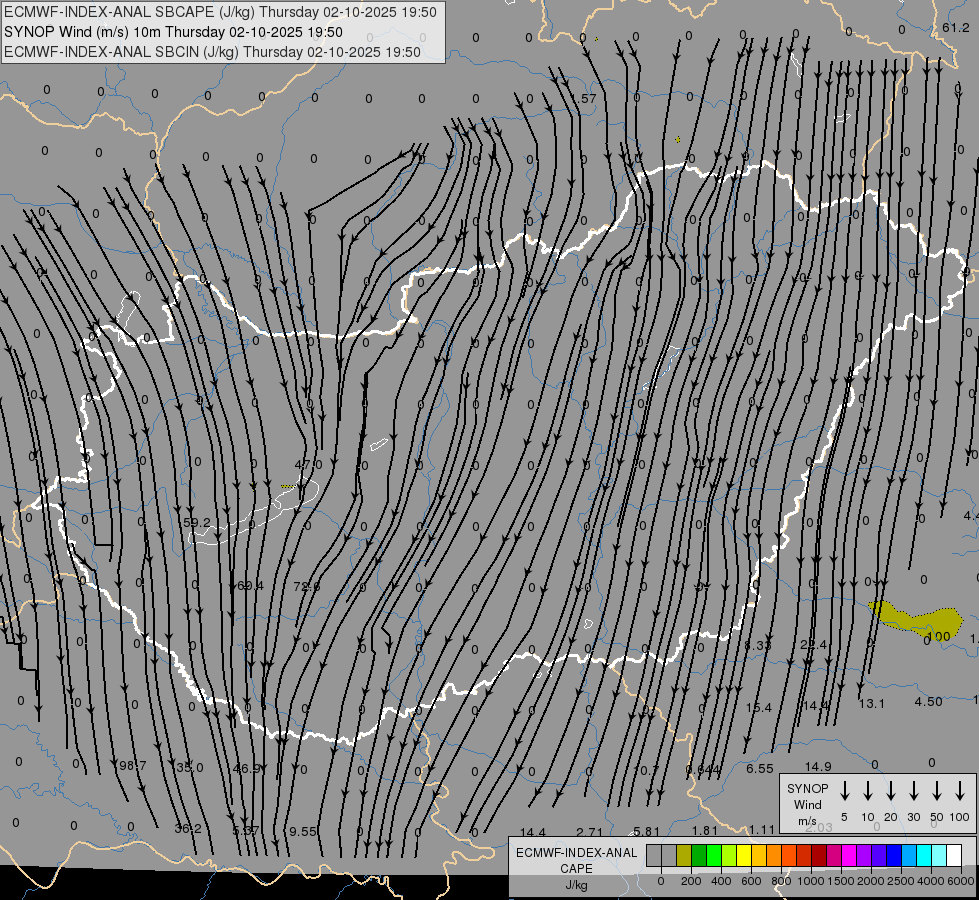Click the 100 m/s wind arrow in legend
The image size is (979, 900).
point(960,791)
